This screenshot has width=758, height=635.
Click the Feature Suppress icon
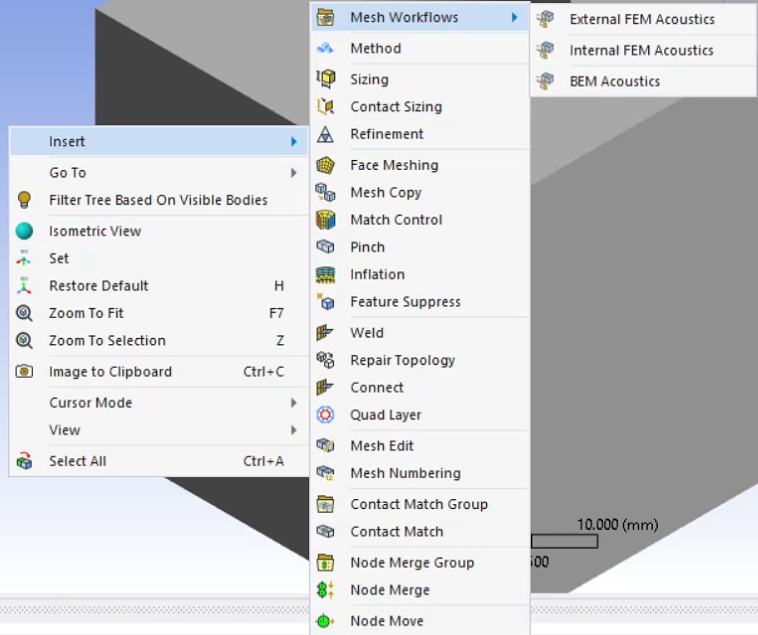tap(325, 302)
